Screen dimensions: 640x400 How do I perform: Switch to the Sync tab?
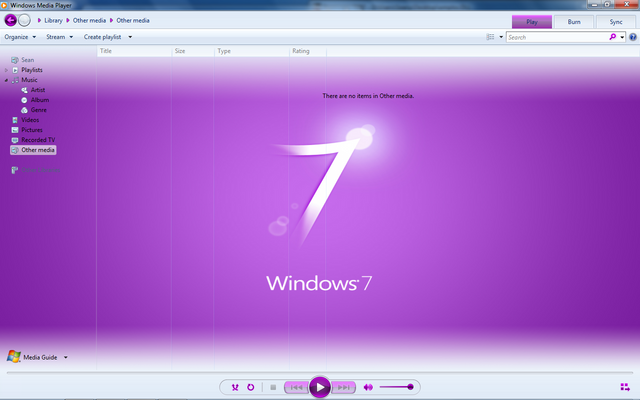pyautogui.click(x=616, y=22)
